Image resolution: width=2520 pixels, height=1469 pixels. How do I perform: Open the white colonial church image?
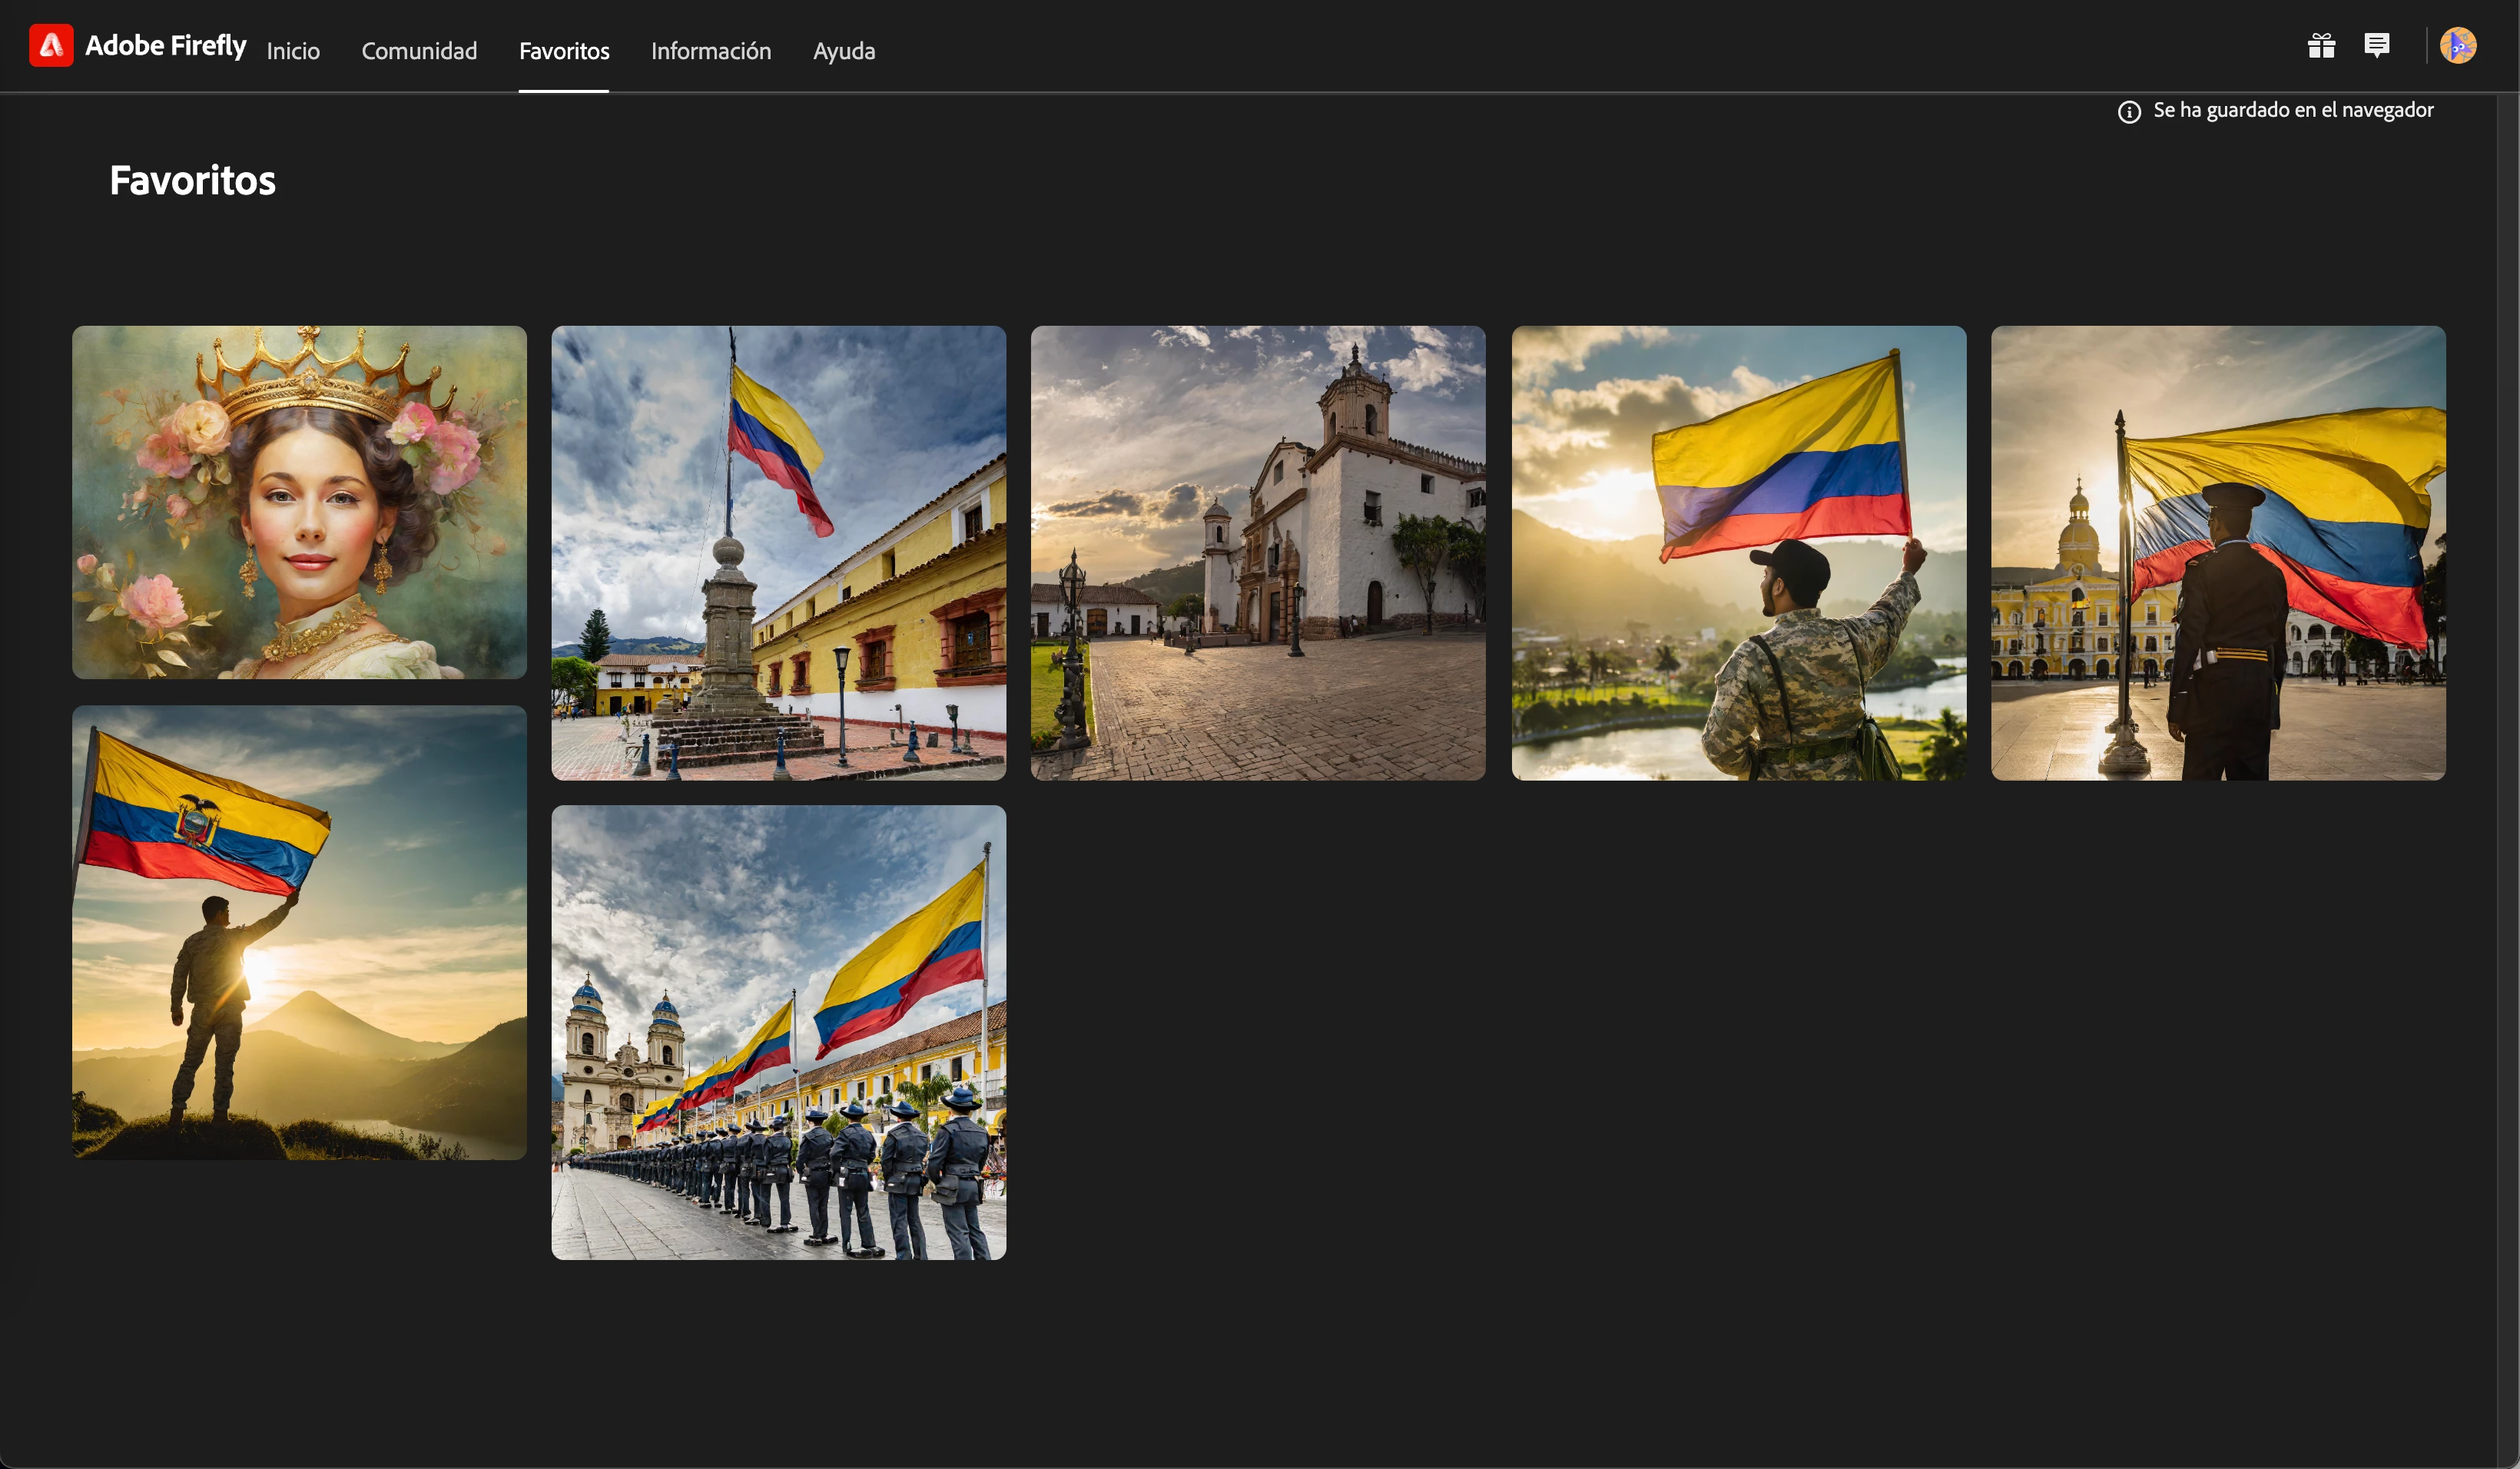point(1258,552)
